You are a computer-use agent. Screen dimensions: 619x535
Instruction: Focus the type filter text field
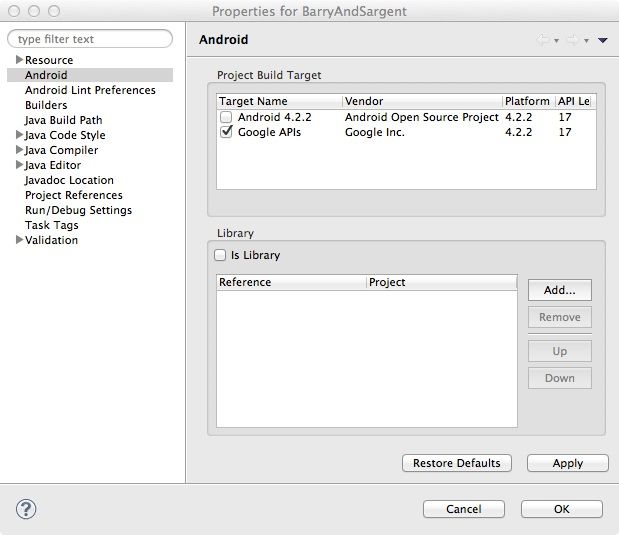coord(90,39)
